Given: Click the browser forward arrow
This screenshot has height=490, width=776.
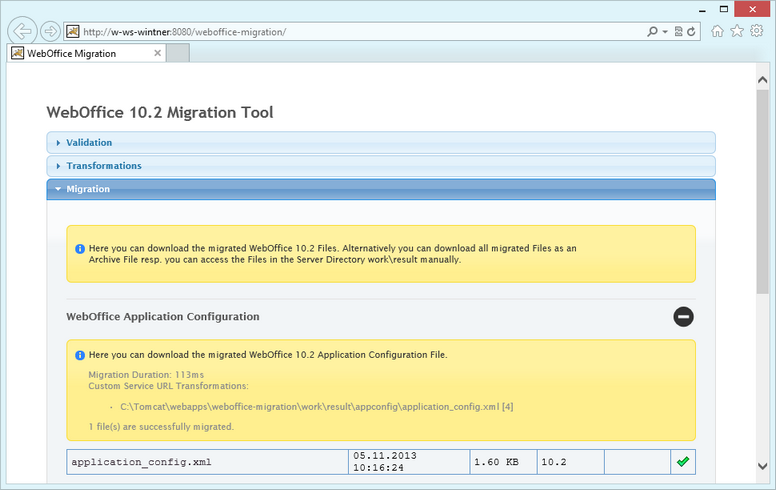Looking at the screenshot, I should pos(50,32).
